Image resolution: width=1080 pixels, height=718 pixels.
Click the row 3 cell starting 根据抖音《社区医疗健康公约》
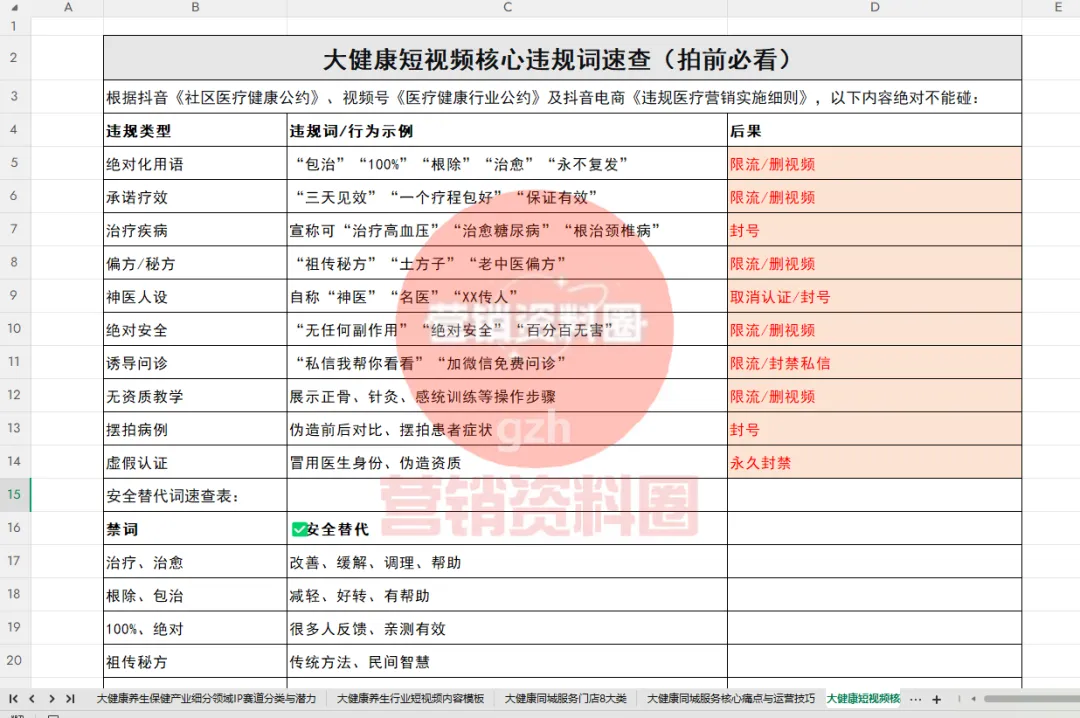click(562, 97)
